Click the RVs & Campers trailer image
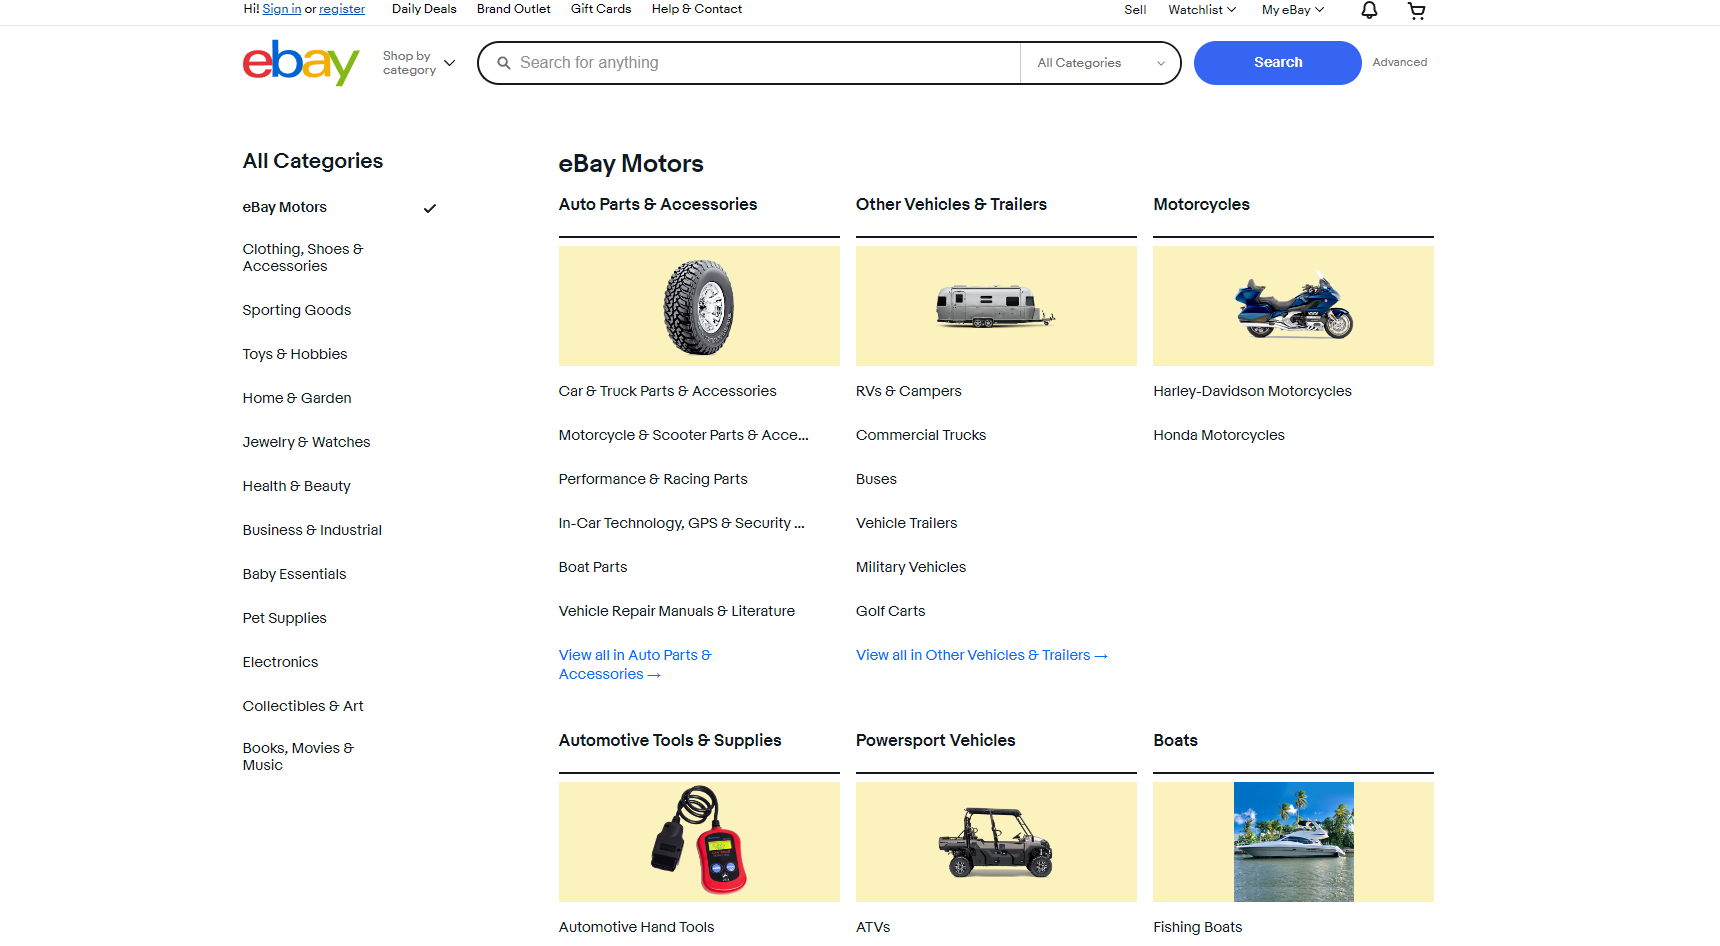This screenshot has width=1720, height=946. pos(995,305)
